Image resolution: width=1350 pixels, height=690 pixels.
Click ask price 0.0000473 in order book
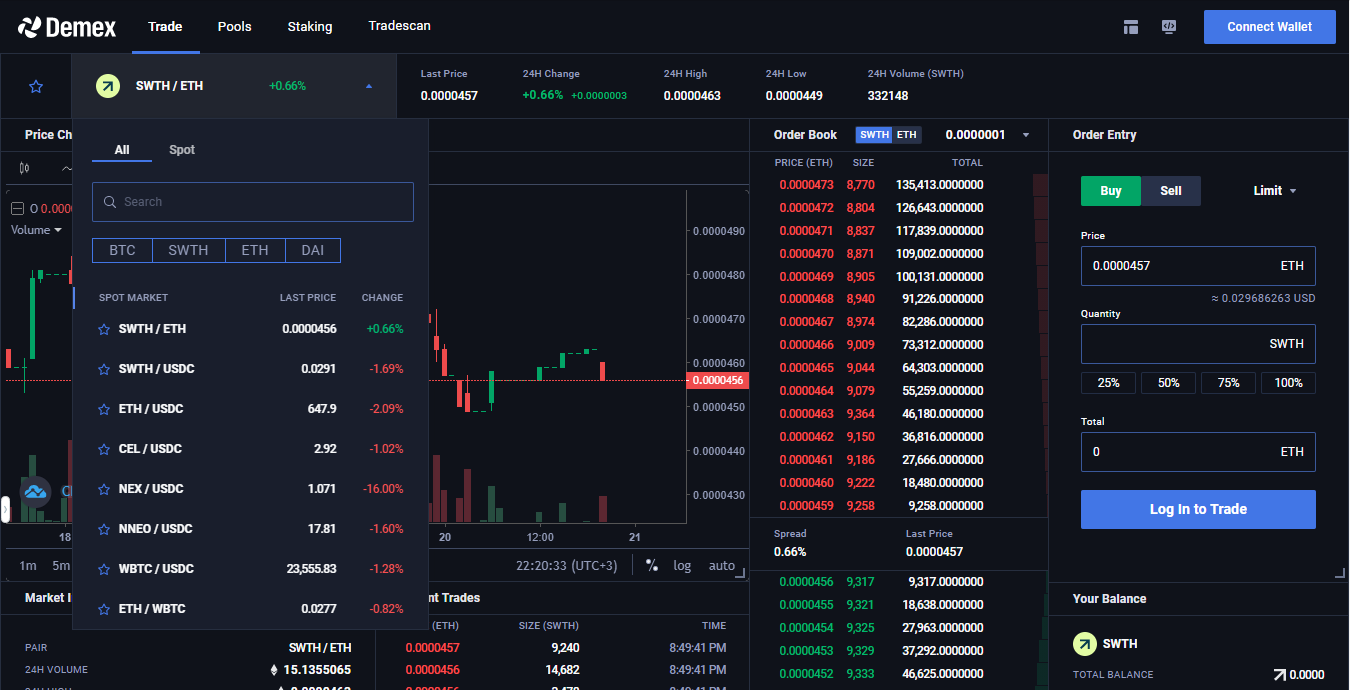pos(806,185)
